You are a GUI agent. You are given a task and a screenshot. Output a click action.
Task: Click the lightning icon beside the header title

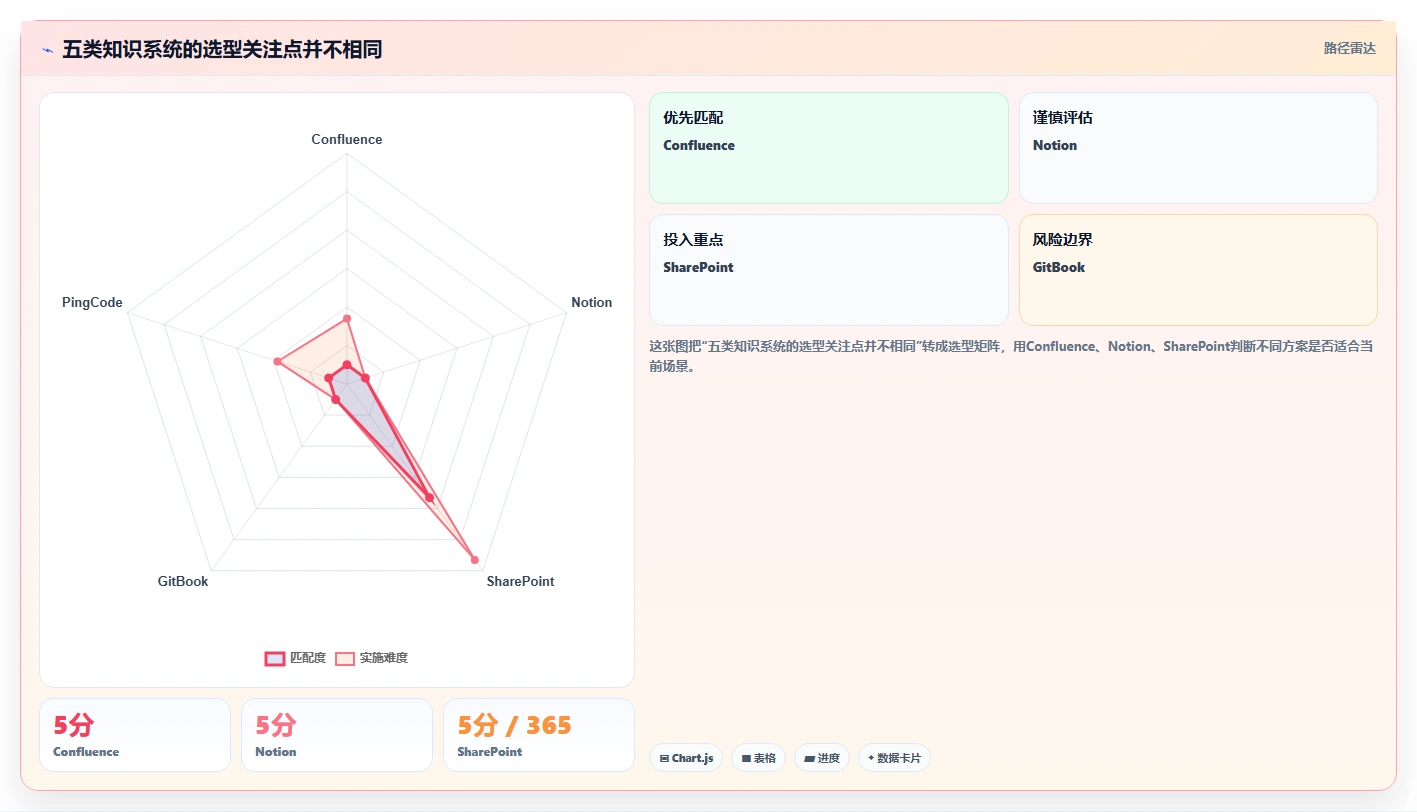(48, 50)
